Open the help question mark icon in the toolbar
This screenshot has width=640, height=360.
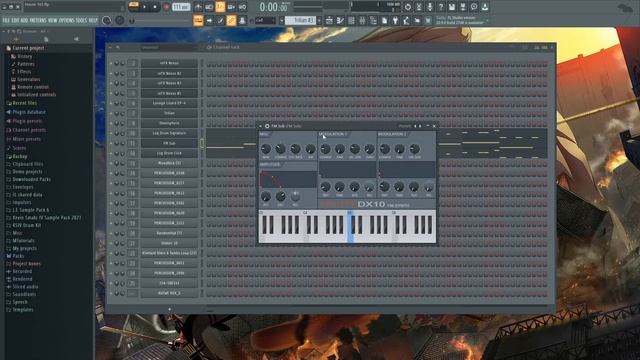point(441,7)
